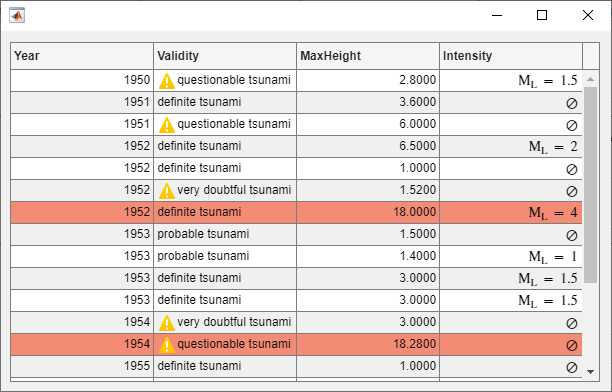Select the M_L = 4 intensity cell

(x=511, y=212)
